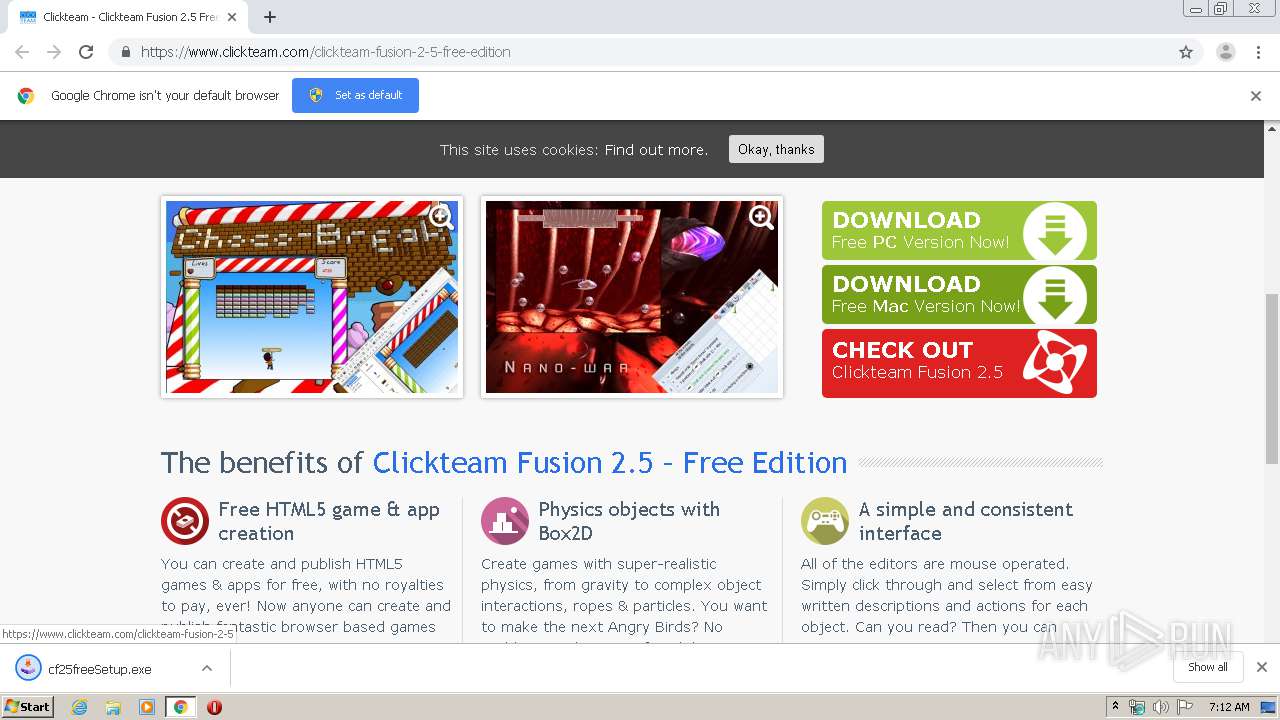1280x720 pixels.
Task: Launch the media player from the taskbar
Action: pos(147,707)
